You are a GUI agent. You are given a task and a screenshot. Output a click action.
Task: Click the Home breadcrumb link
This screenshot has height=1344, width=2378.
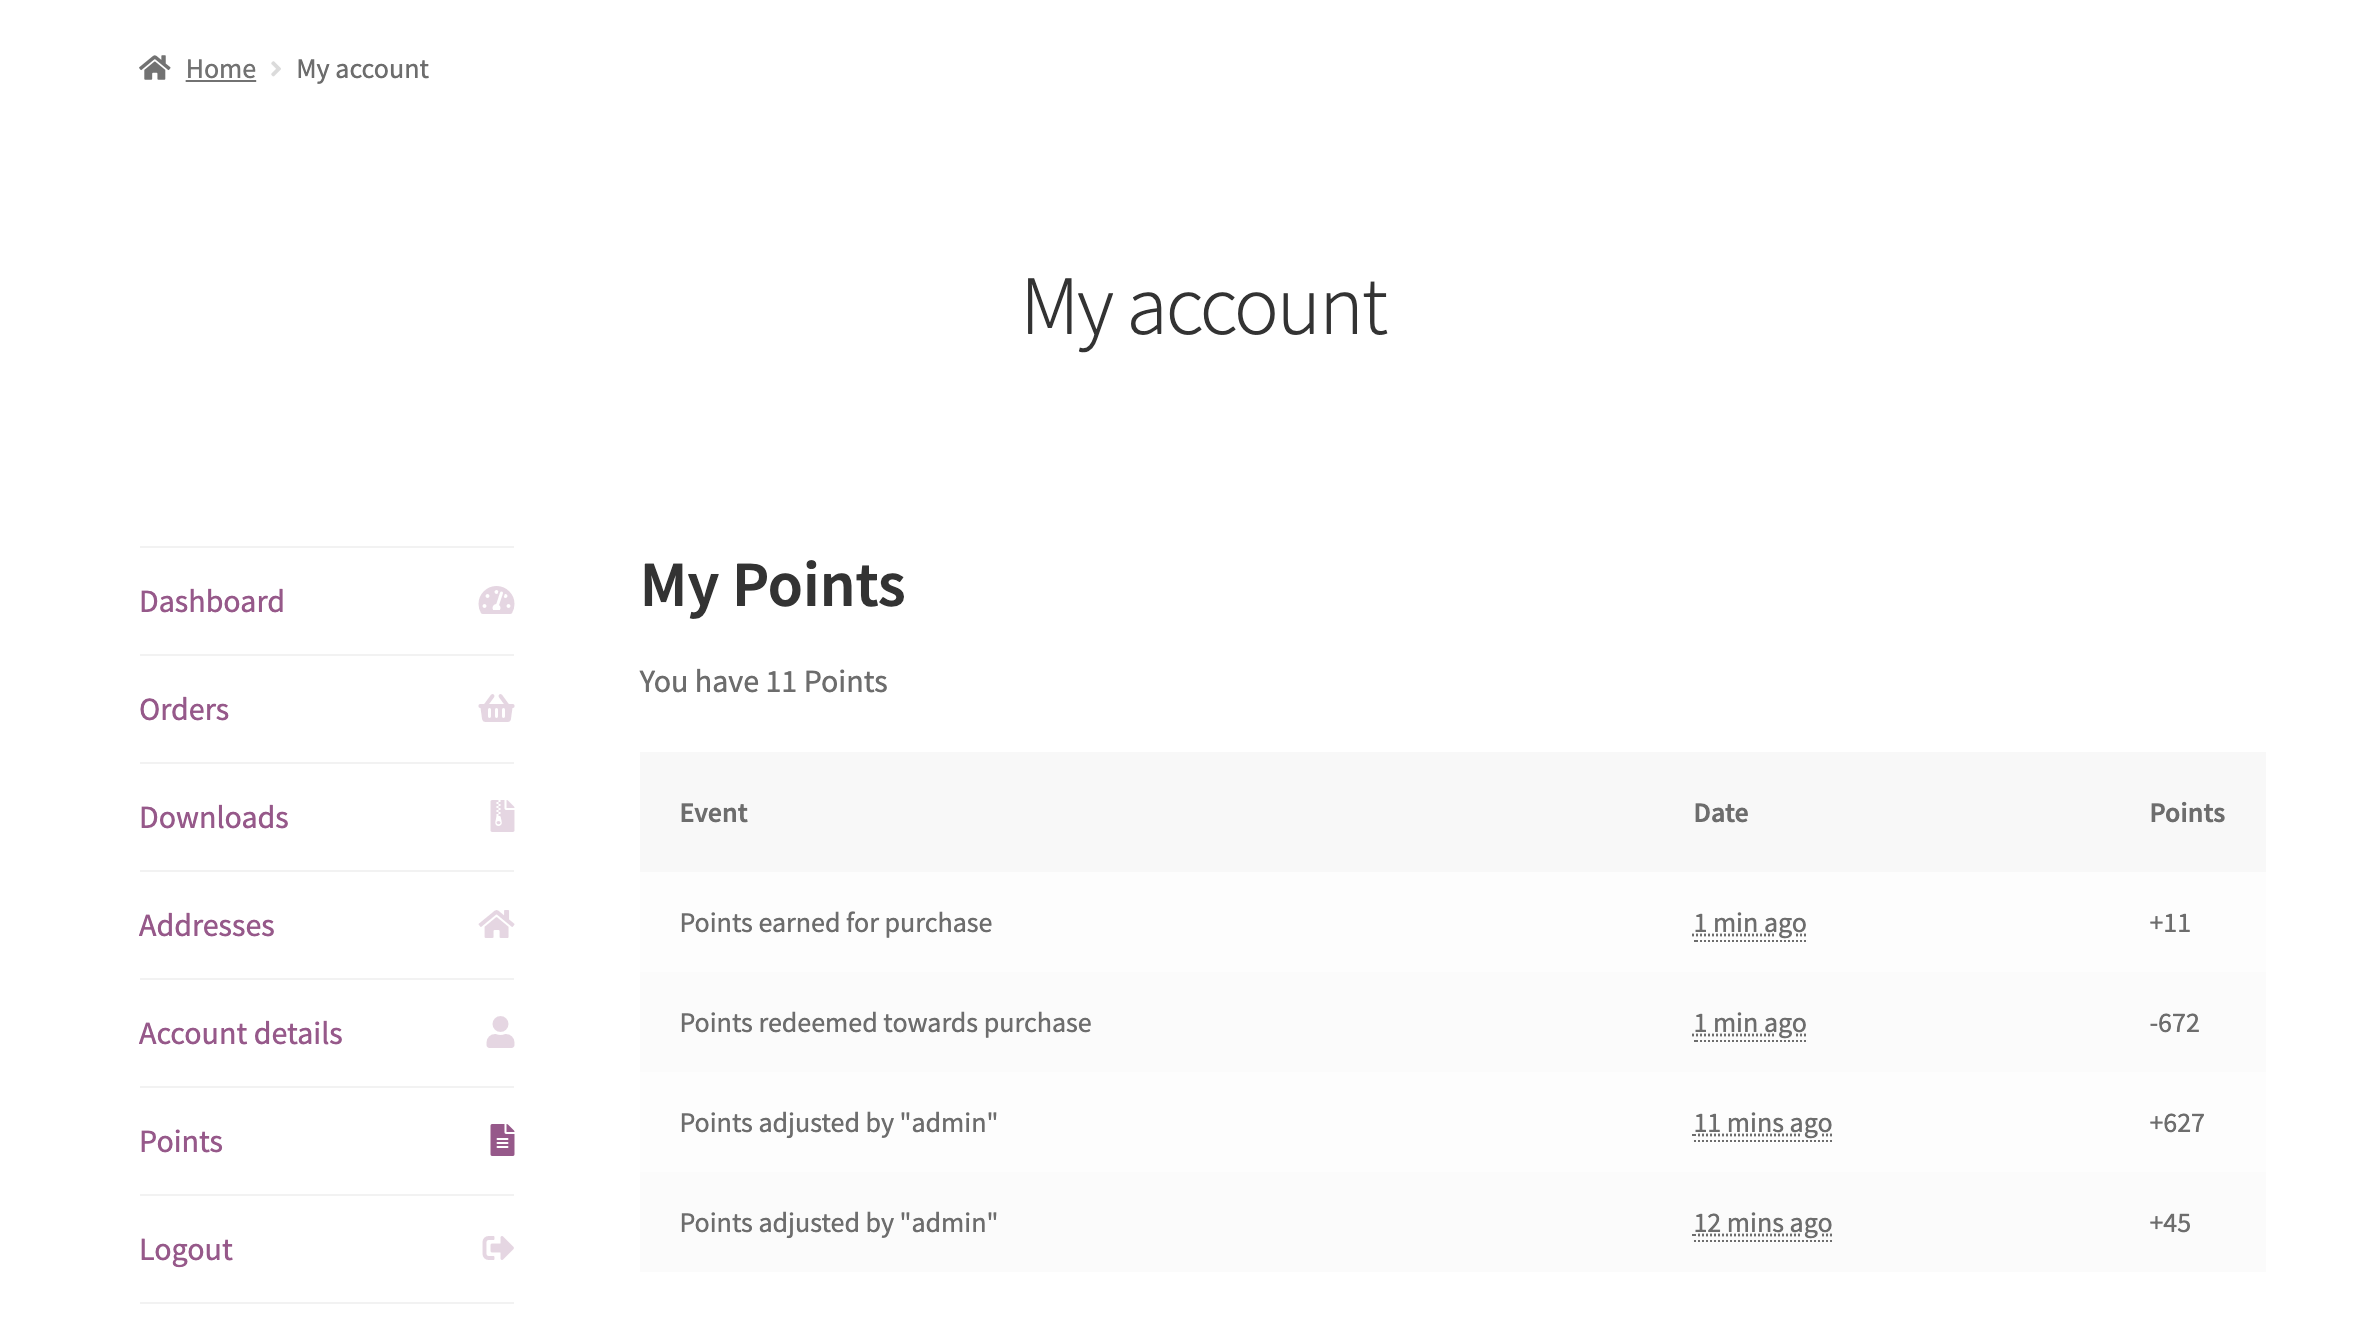[220, 68]
